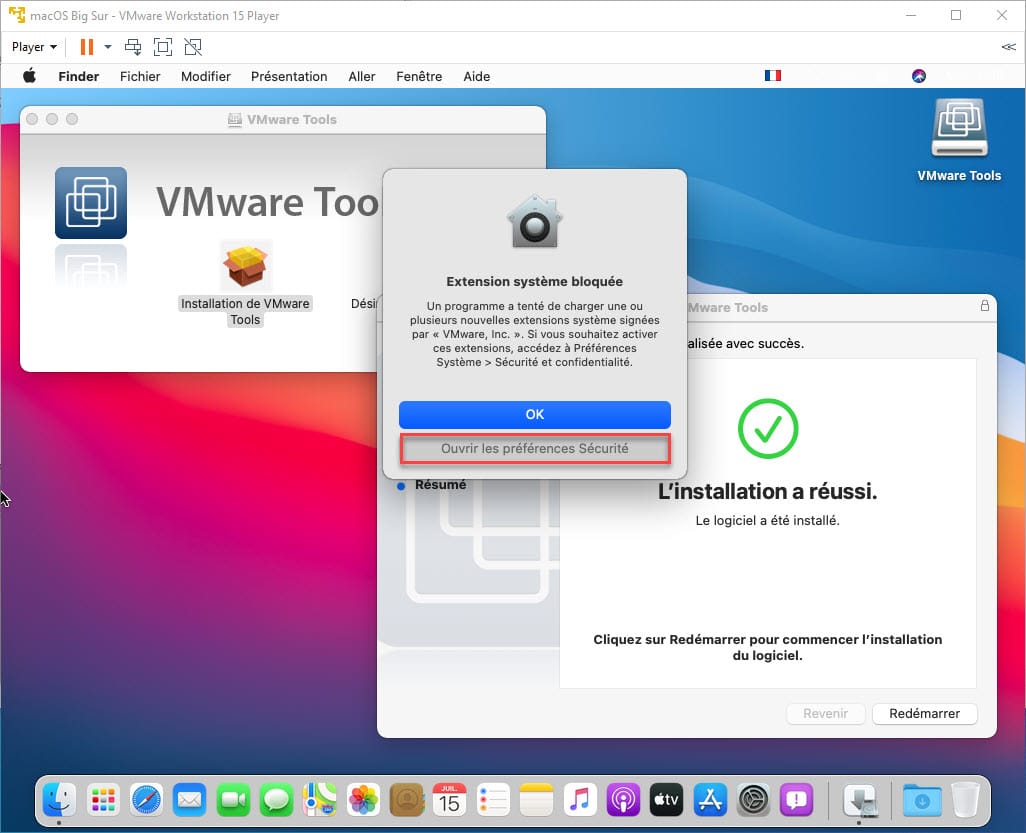Image resolution: width=1026 pixels, height=833 pixels.
Task: Toggle Unity mode in VMware Player toolbar
Action: pyautogui.click(x=193, y=47)
